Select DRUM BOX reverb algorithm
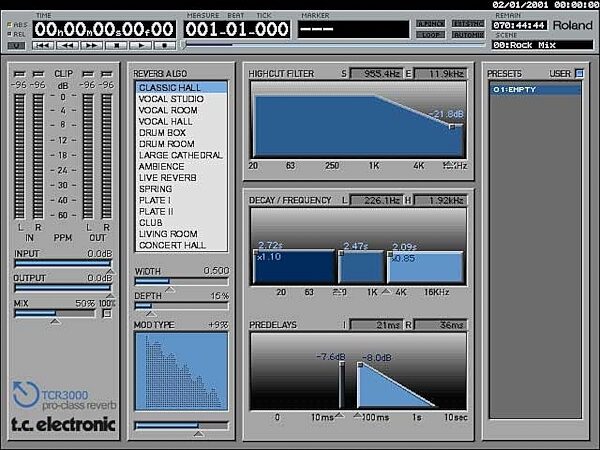Screen dimensions: 600x450 (181, 132)
